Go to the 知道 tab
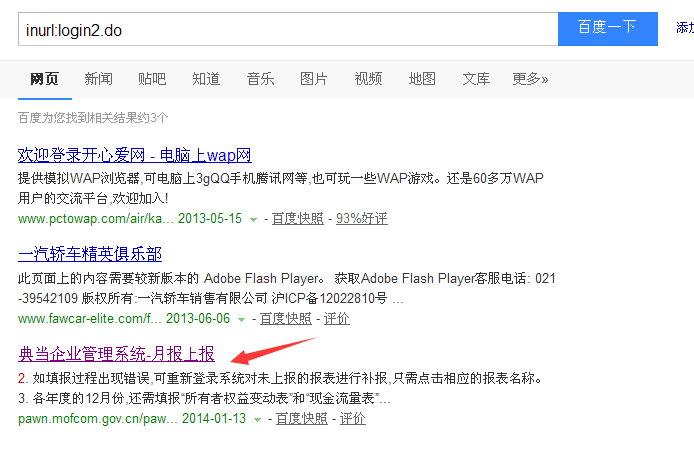The width and height of the screenshot is (694, 452). click(x=206, y=79)
